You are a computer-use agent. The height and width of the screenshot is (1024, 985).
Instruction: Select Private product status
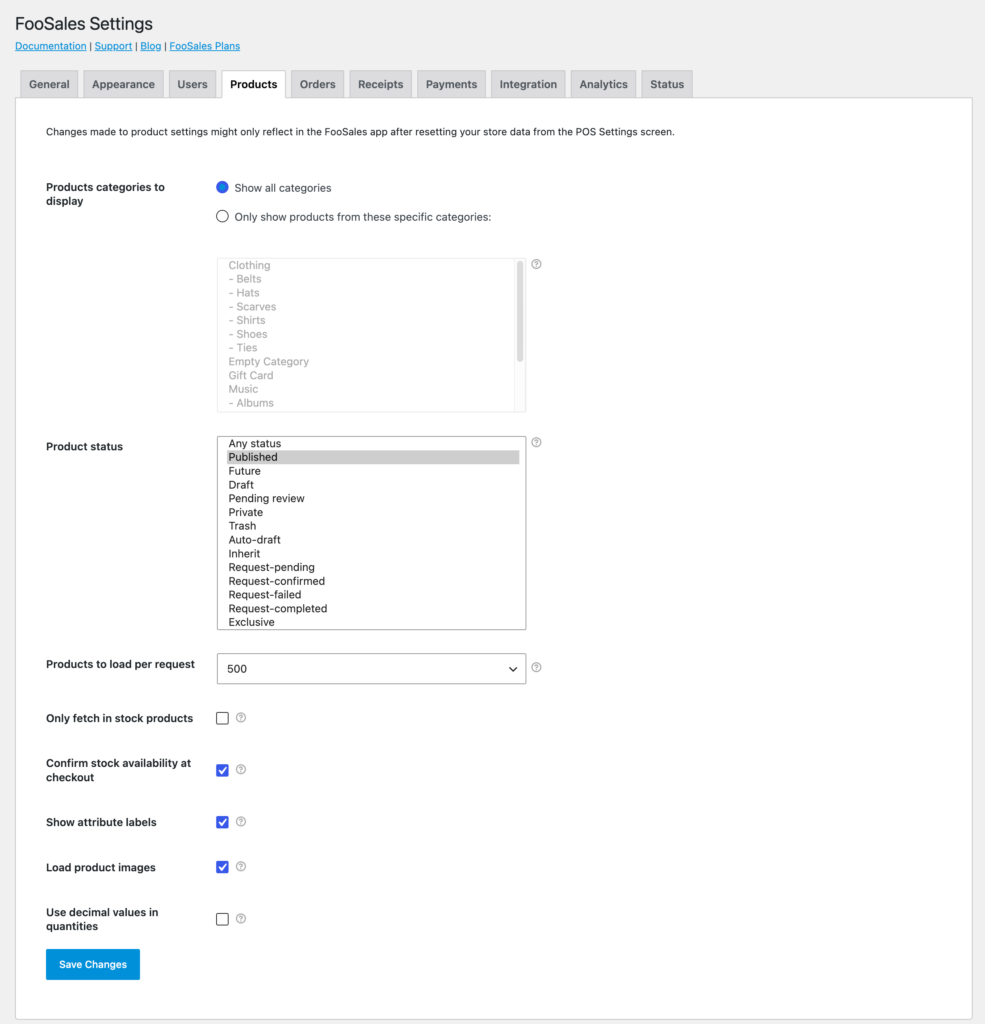click(x=373, y=512)
